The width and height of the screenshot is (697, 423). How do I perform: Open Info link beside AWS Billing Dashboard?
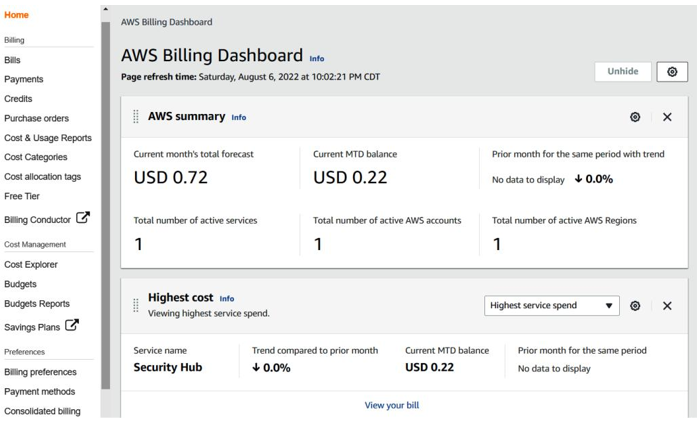pyautogui.click(x=316, y=59)
